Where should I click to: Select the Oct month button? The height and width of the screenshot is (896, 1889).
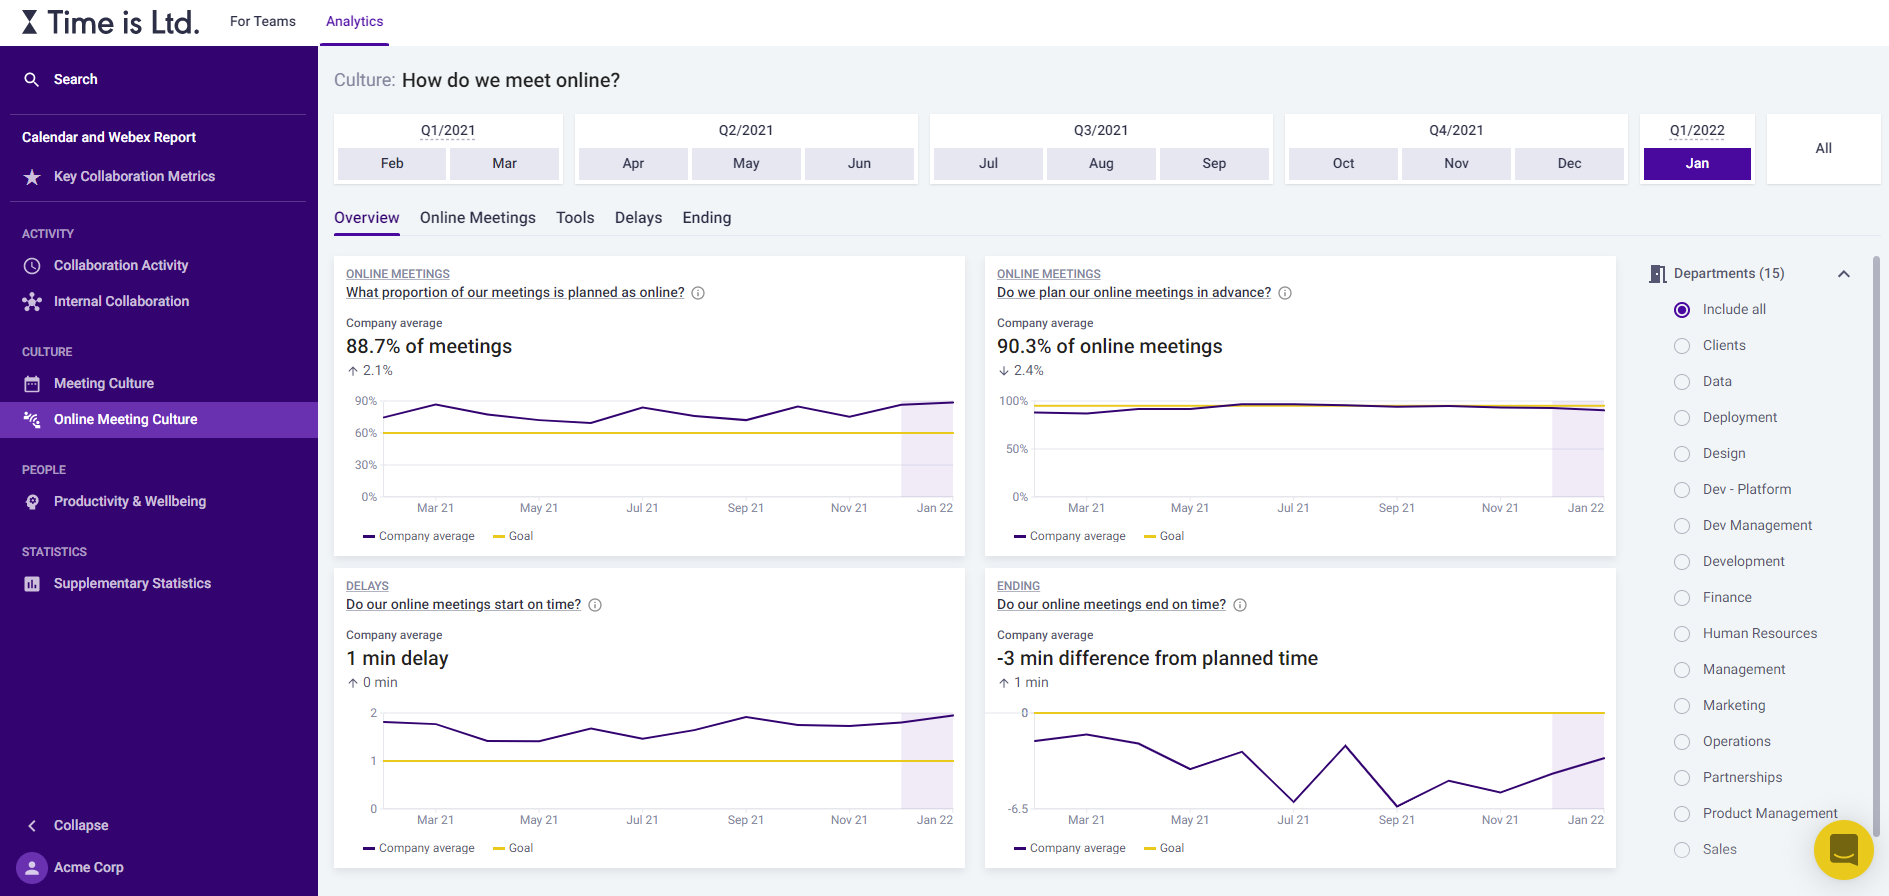click(x=1343, y=164)
